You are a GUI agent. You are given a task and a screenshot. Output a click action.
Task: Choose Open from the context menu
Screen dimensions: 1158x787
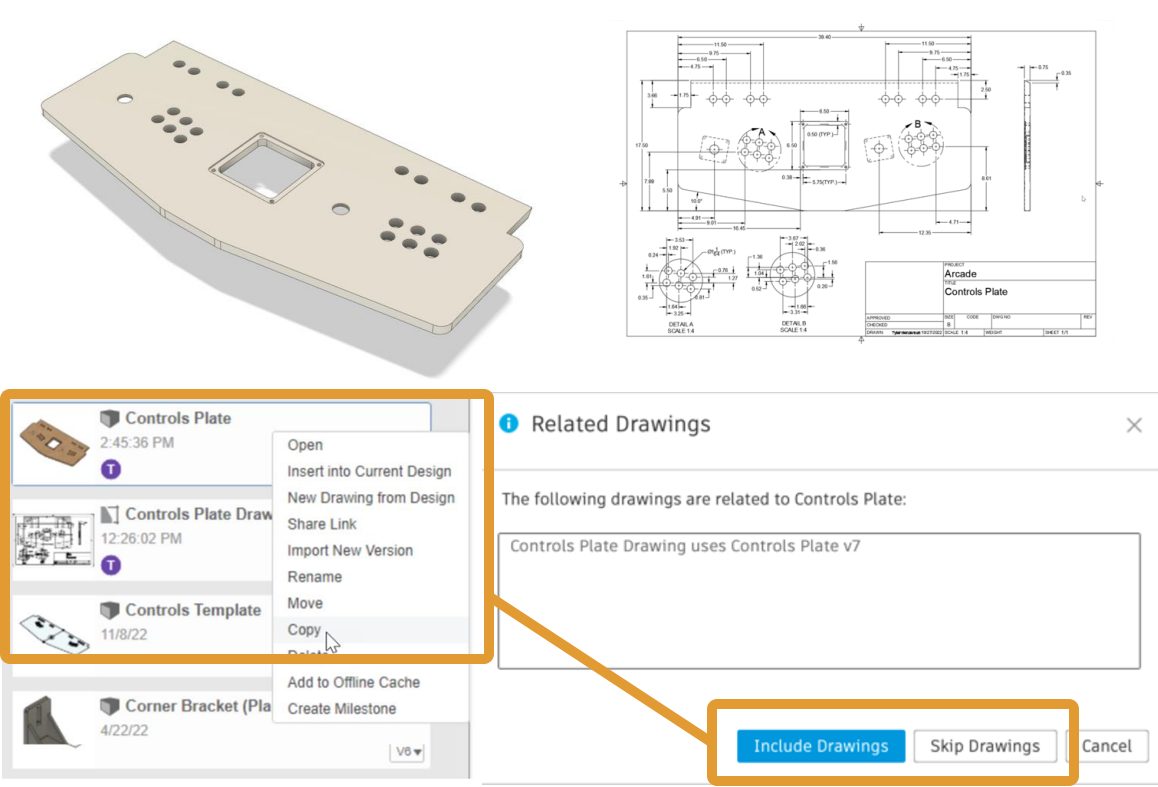tap(305, 445)
